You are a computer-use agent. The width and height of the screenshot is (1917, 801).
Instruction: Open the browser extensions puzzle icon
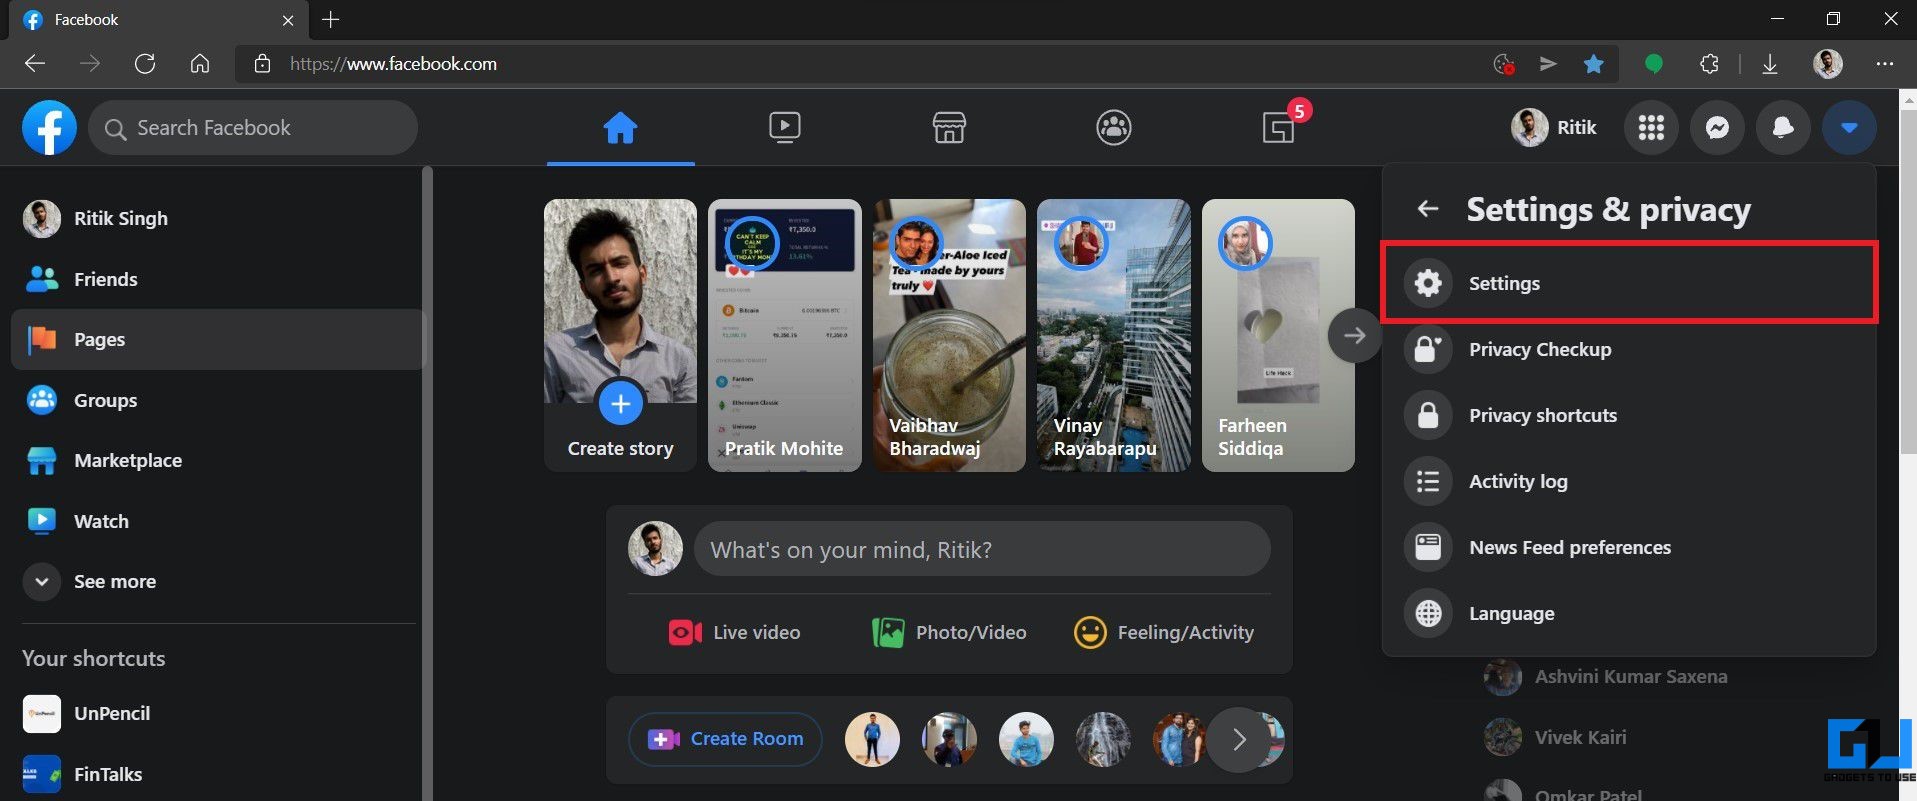(1709, 64)
